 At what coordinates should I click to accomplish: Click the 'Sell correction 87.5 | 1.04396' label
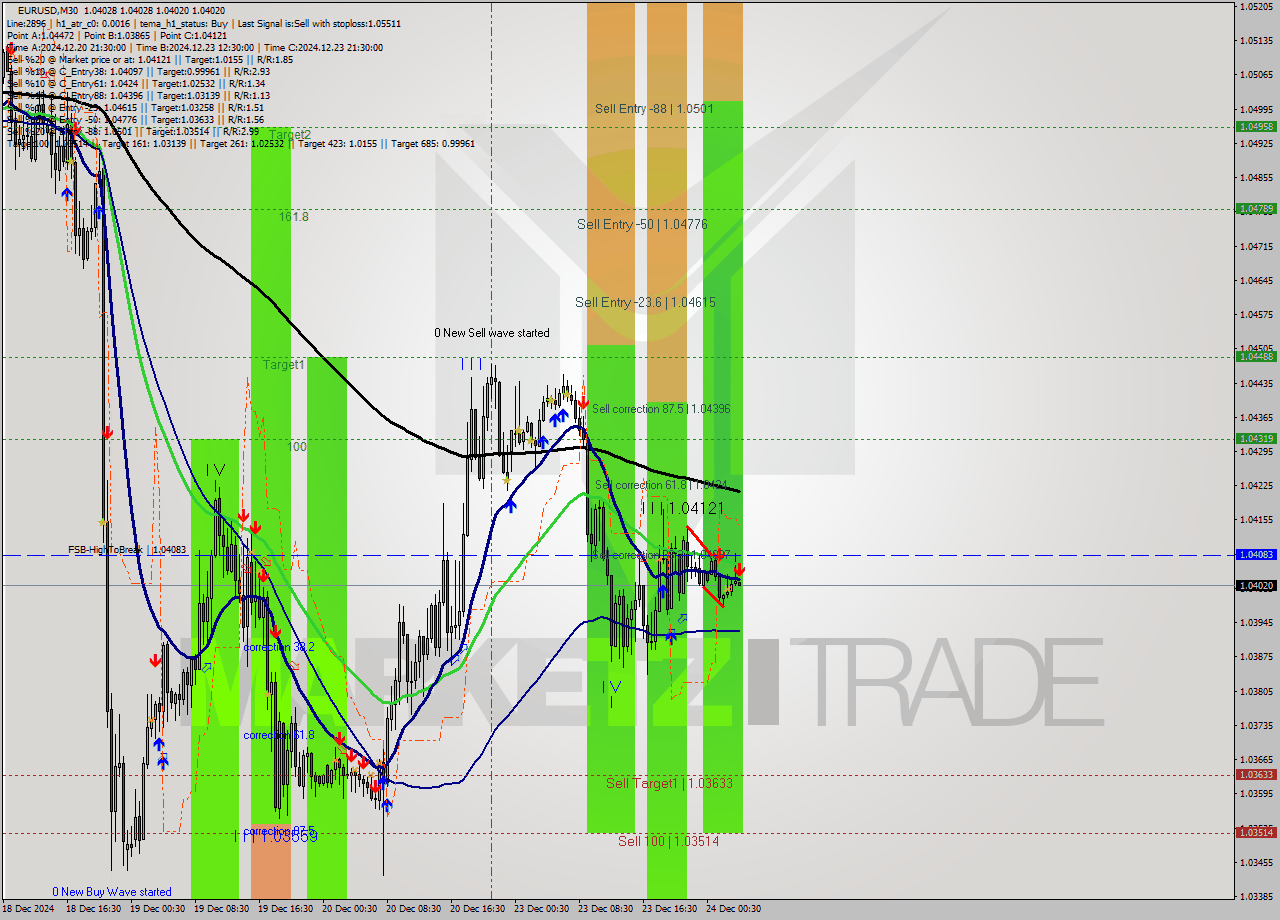(x=661, y=409)
